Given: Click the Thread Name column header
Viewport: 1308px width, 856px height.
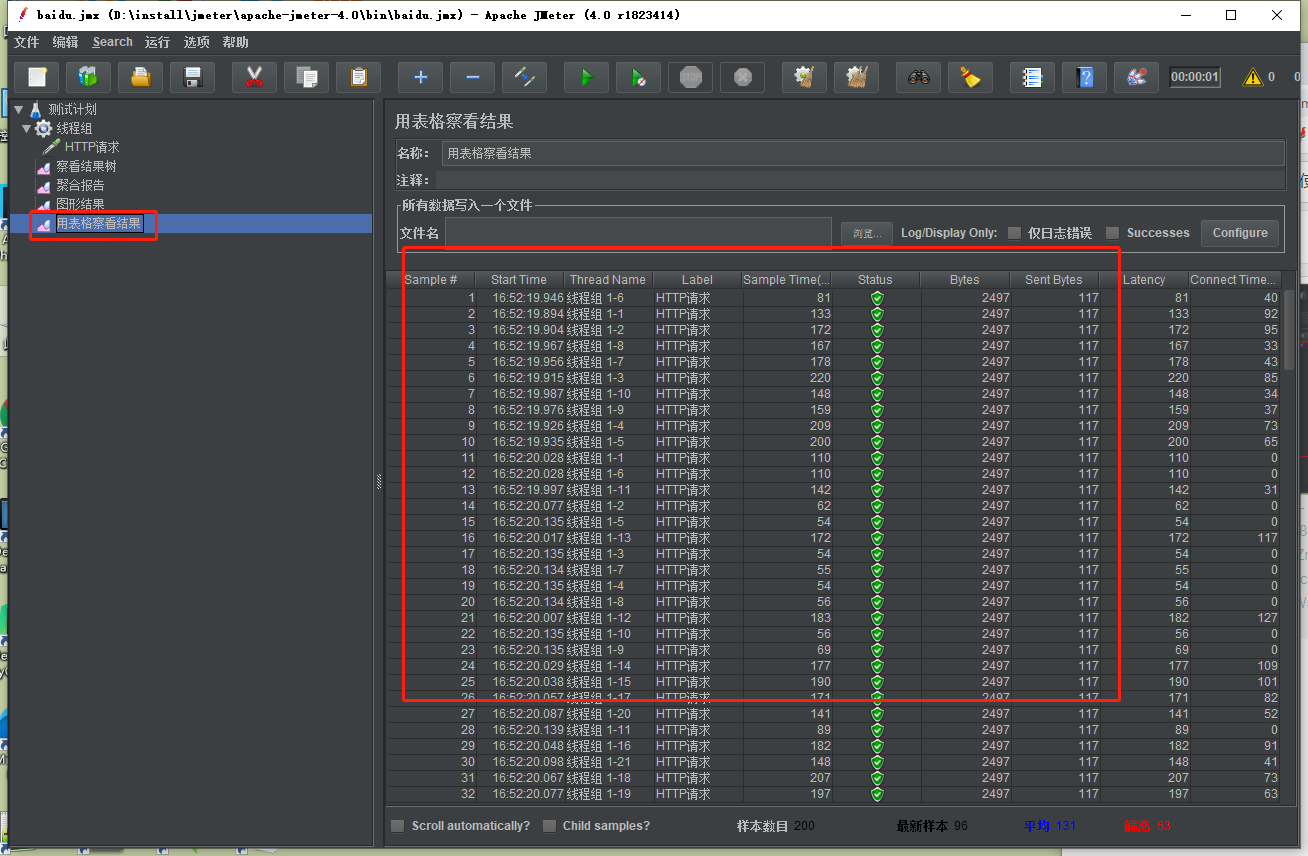Looking at the screenshot, I should pyautogui.click(x=608, y=280).
